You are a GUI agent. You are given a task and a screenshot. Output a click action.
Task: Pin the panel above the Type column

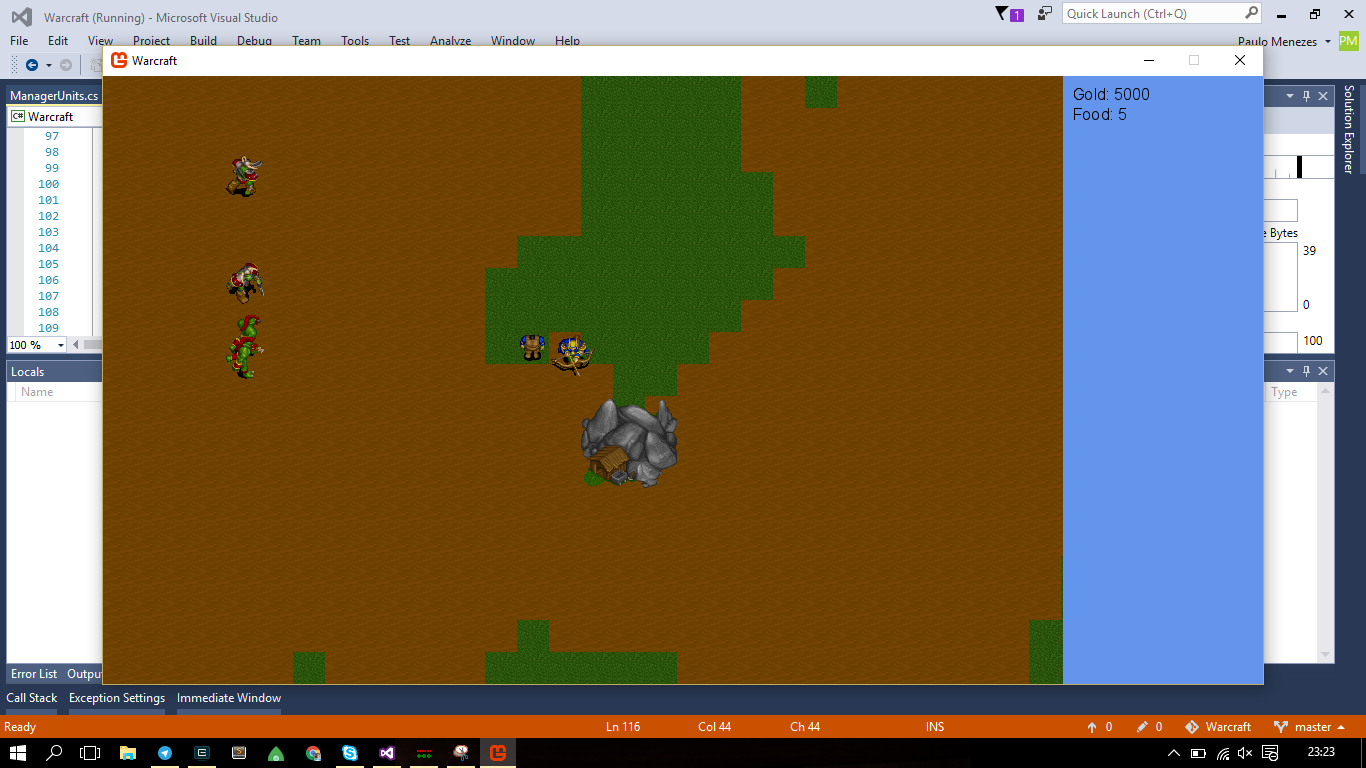[1306, 371]
